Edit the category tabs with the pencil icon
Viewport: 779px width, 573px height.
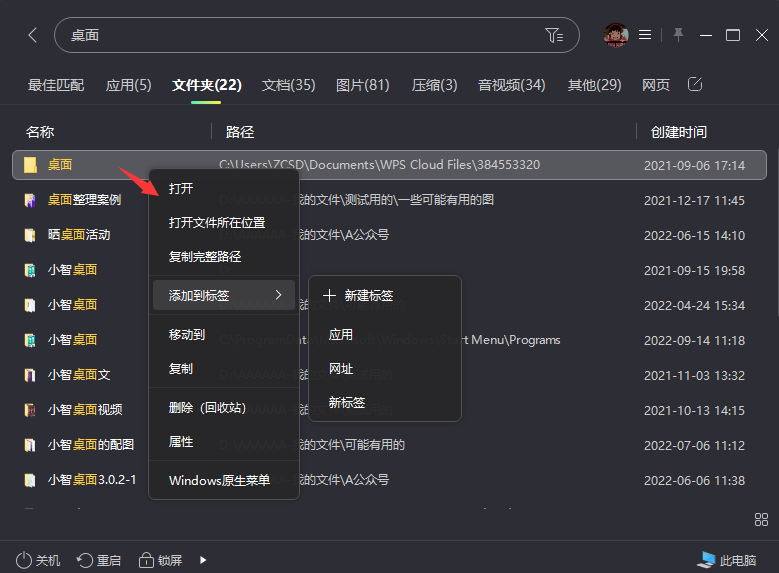click(x=695, y=84)
